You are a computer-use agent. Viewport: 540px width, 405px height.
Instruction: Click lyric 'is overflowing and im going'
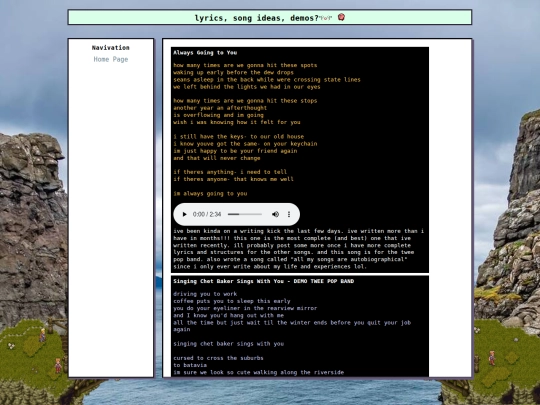point(218,115)
